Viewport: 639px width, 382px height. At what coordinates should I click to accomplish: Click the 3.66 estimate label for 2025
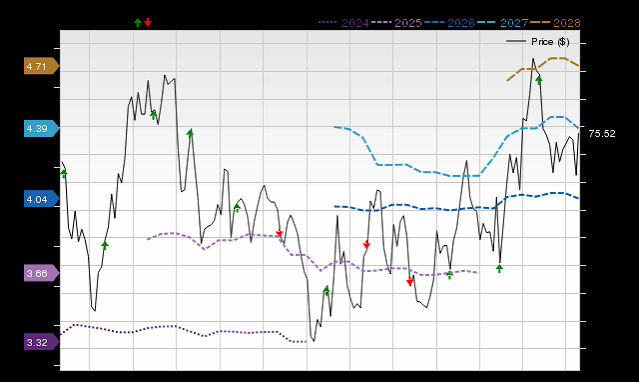pos(42,273)
